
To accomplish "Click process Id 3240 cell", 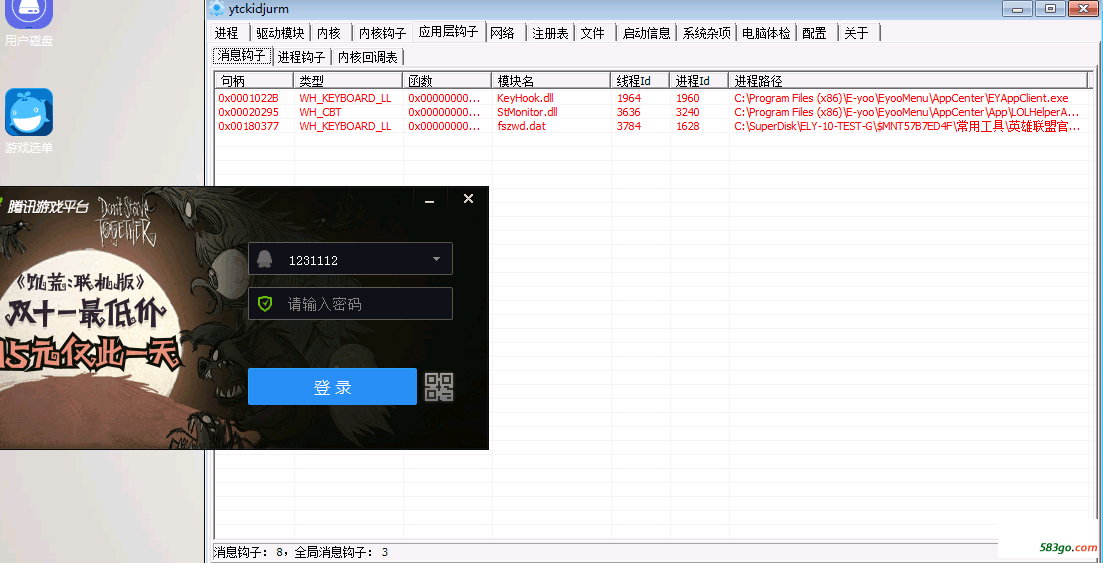I will coord(688,112).
